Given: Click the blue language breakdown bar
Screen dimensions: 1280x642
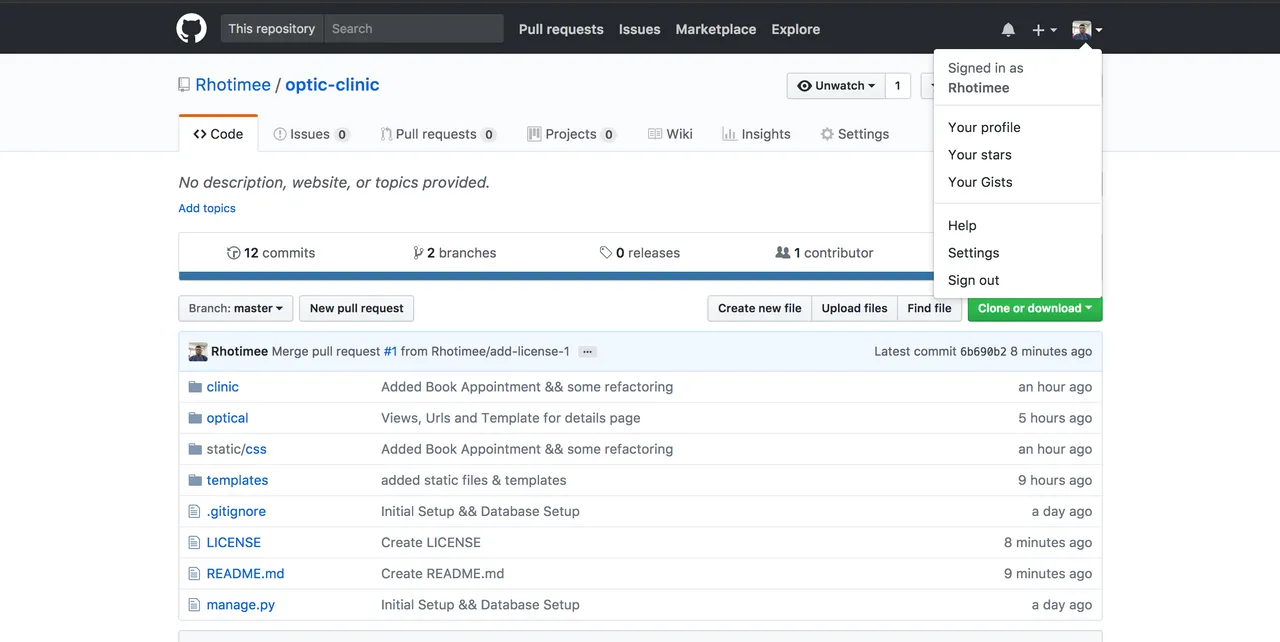Looking at the screenshot, I should click(556, 276).
